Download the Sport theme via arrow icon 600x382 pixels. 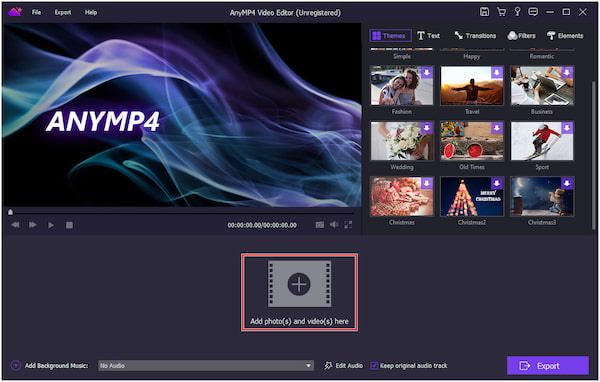pyautogui.click(x=567, y=128)
